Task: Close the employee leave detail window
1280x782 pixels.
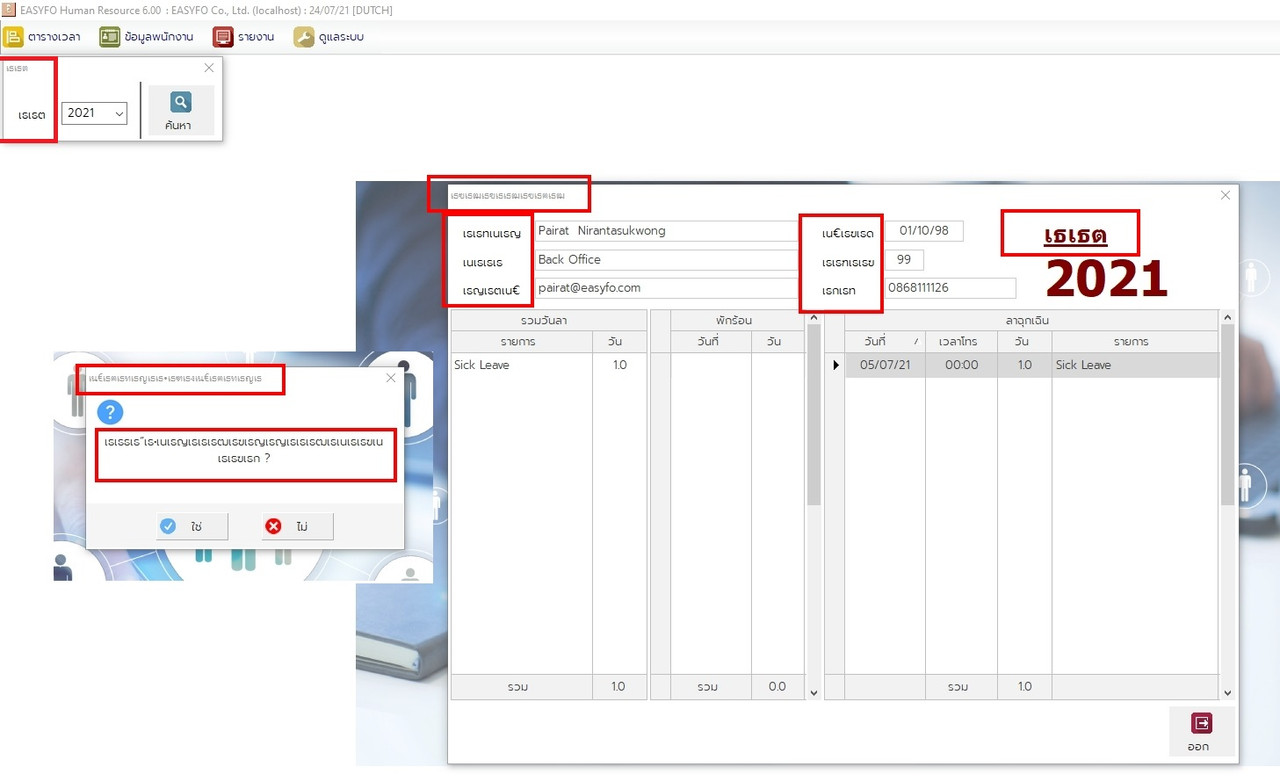Action: pos(1225,195)
